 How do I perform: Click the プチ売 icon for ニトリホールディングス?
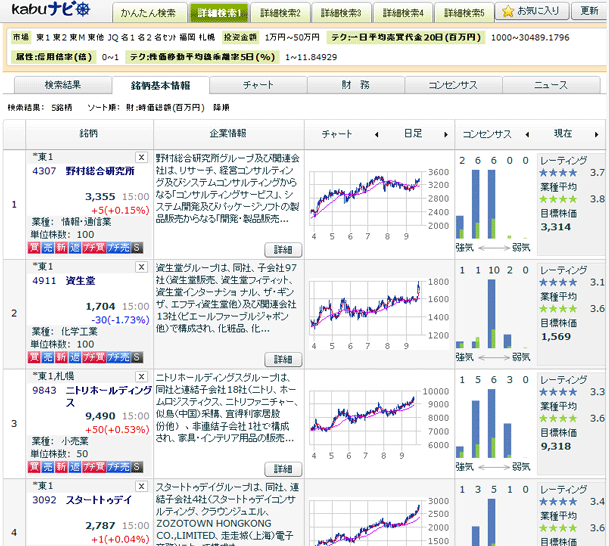(x=118, y=467)
